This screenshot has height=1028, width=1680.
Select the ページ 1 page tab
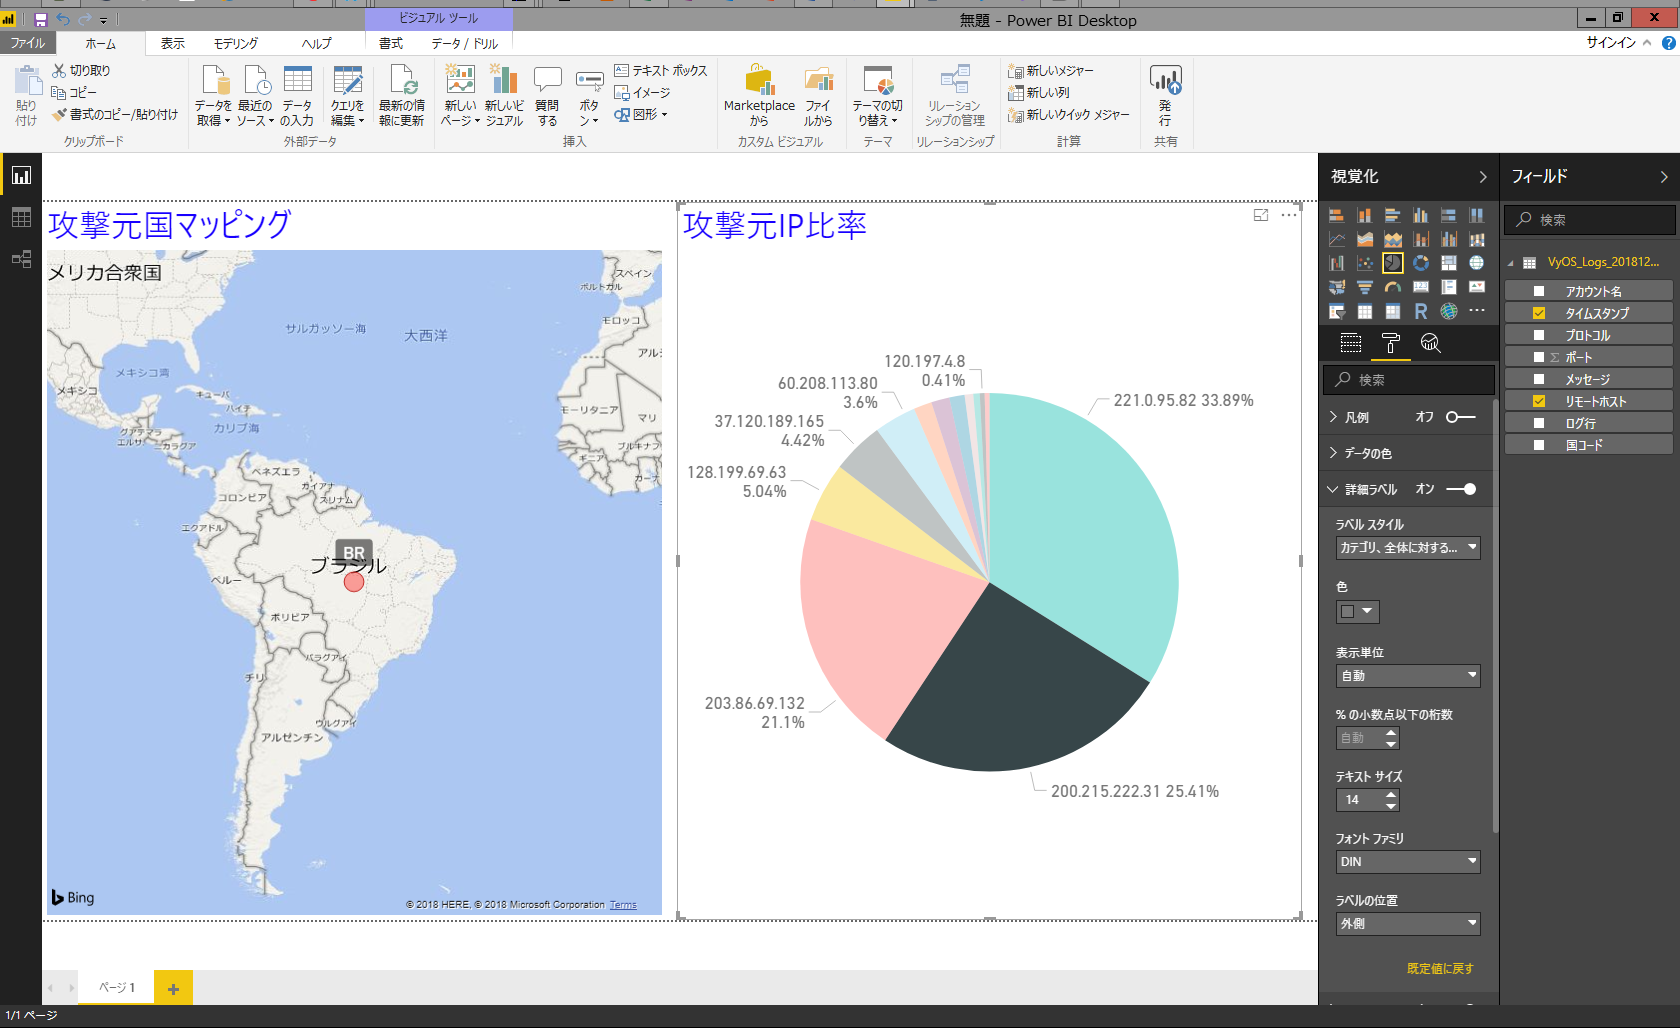click(117, 988)
